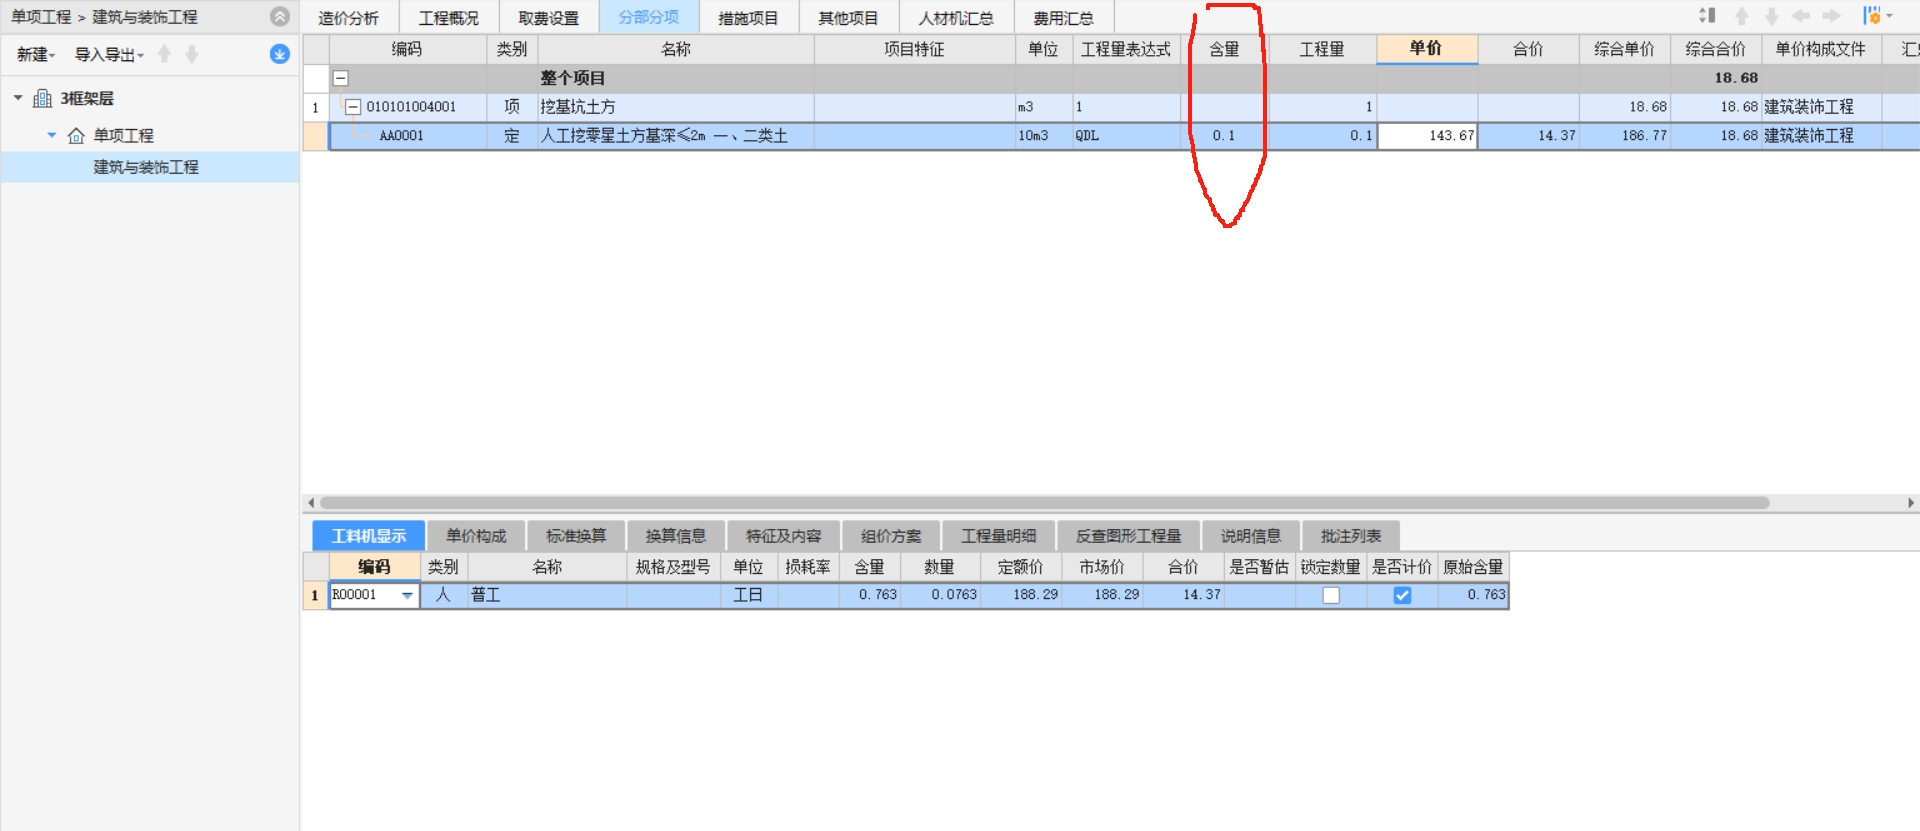Open the 标准换算 bottom tab

pyautogui.click(x=576, y=536)
